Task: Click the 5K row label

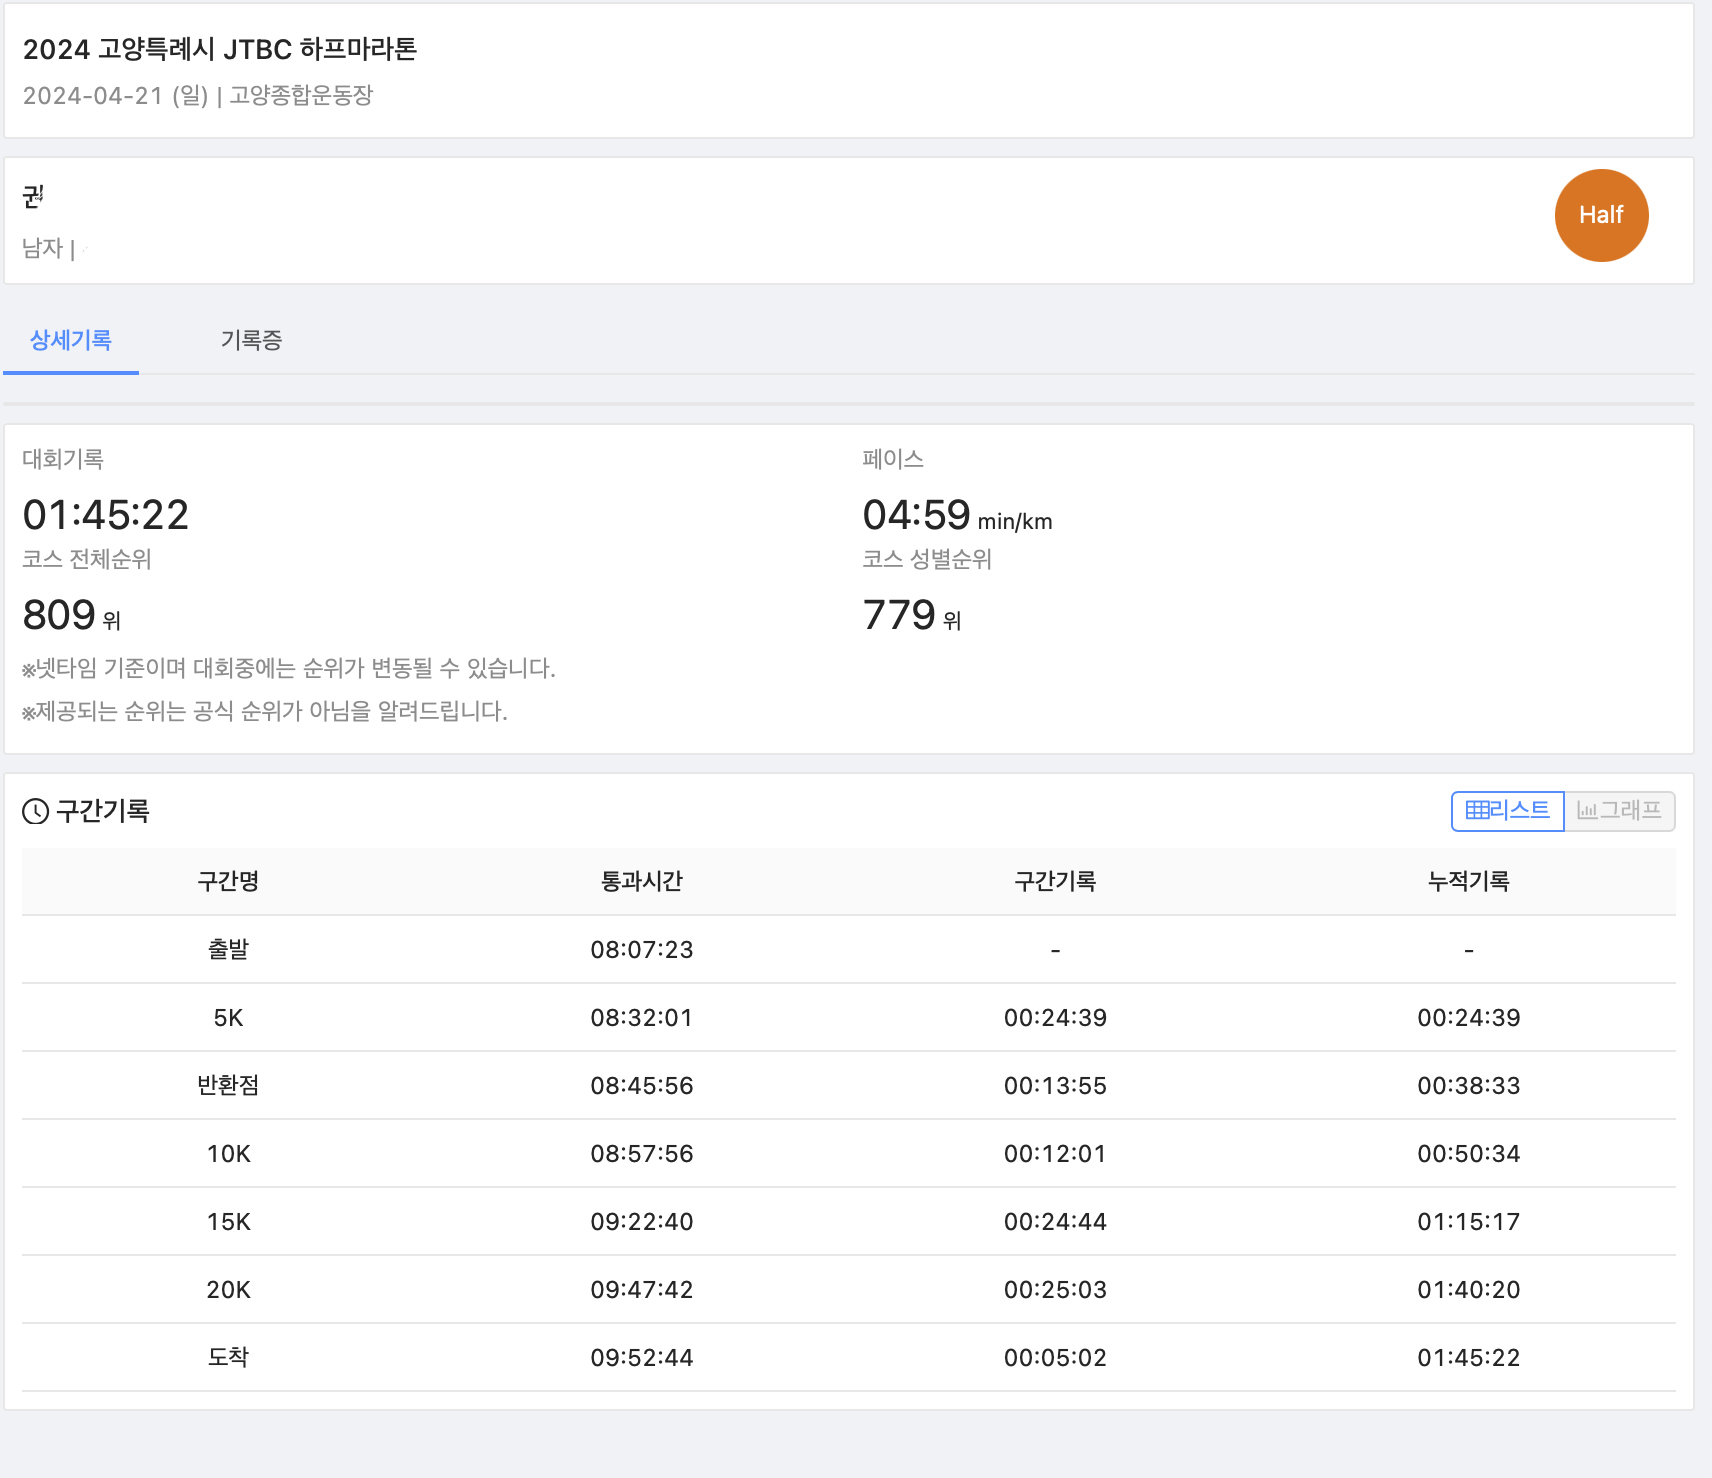Action: pyautogui.click(x=228, y=1018)
